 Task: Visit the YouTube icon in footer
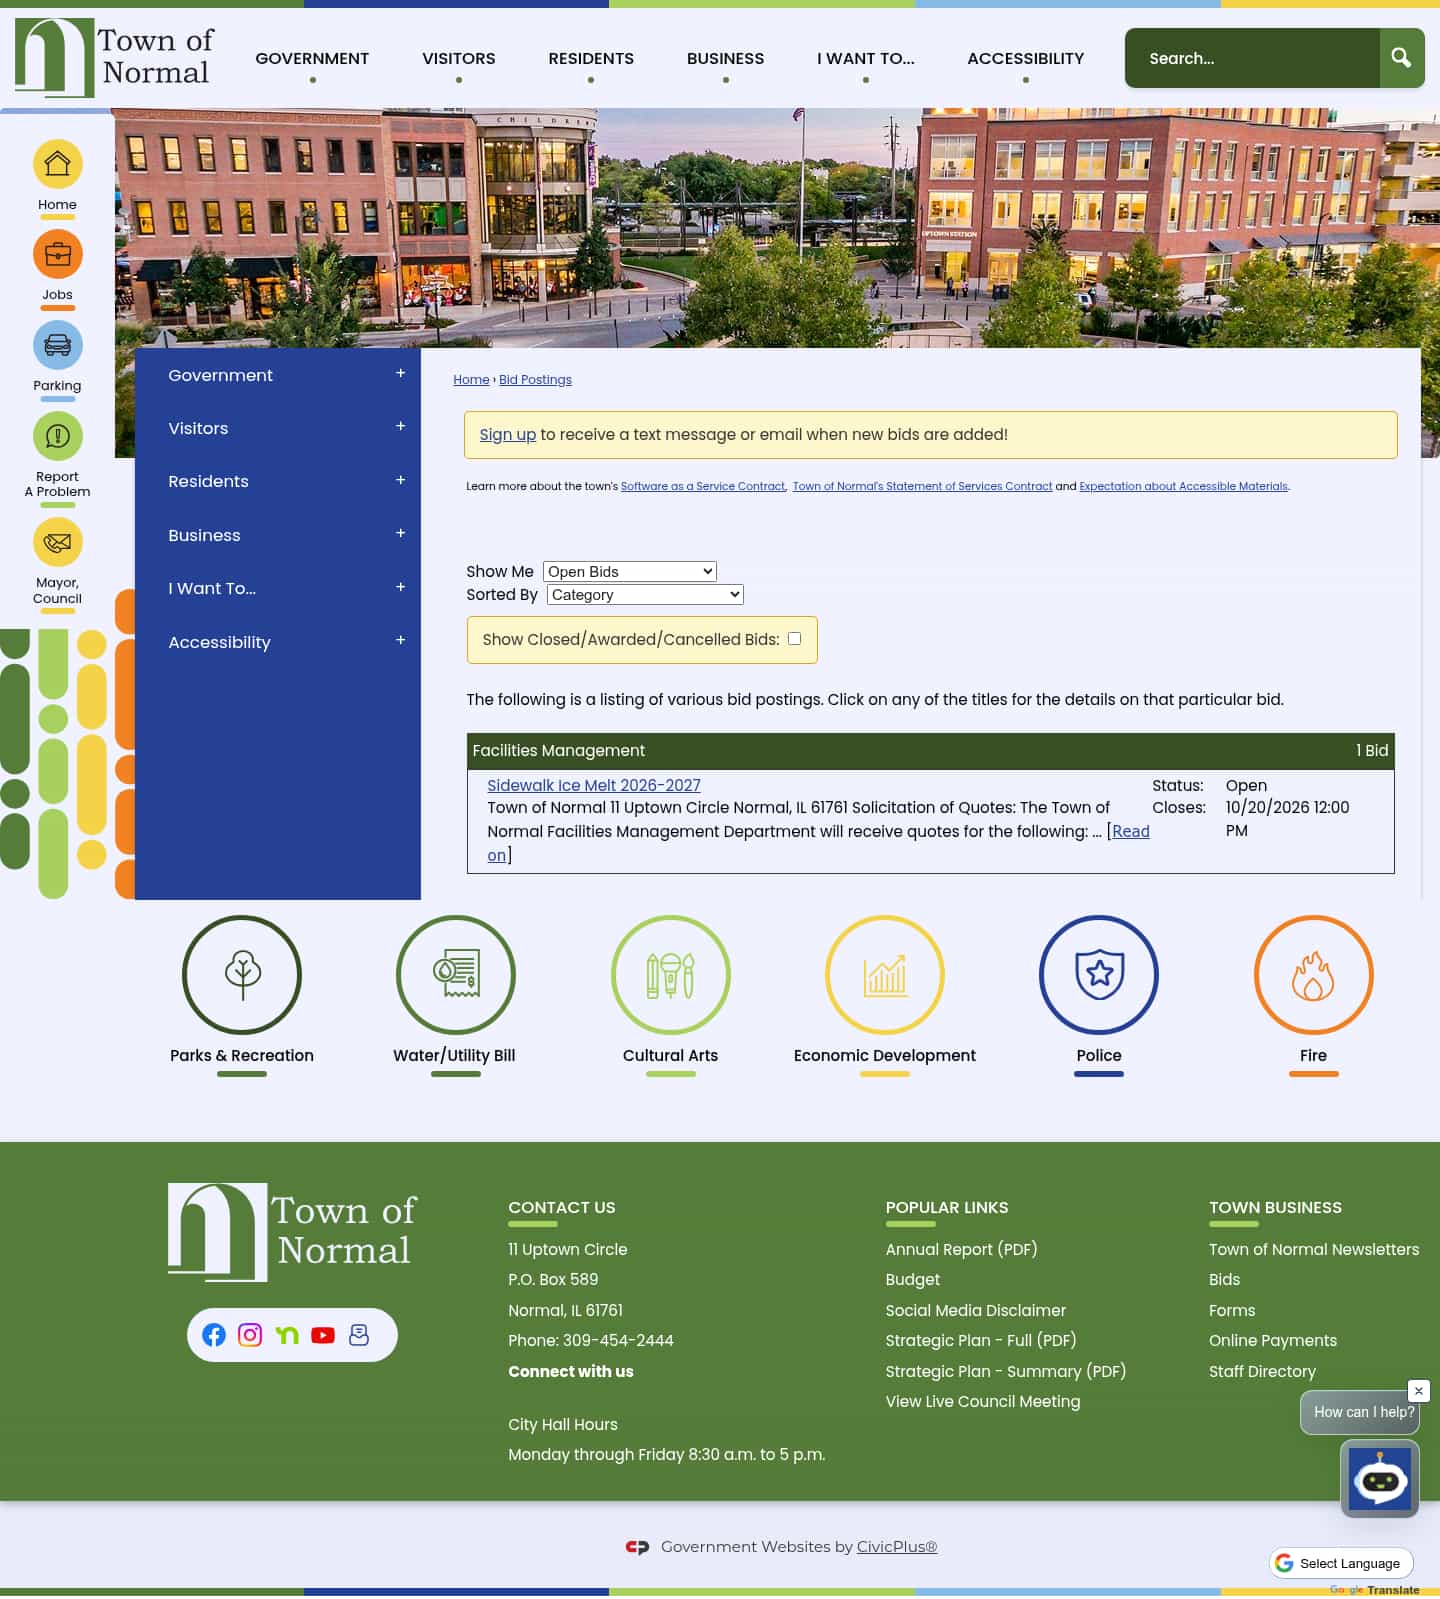pos(323,1335)
